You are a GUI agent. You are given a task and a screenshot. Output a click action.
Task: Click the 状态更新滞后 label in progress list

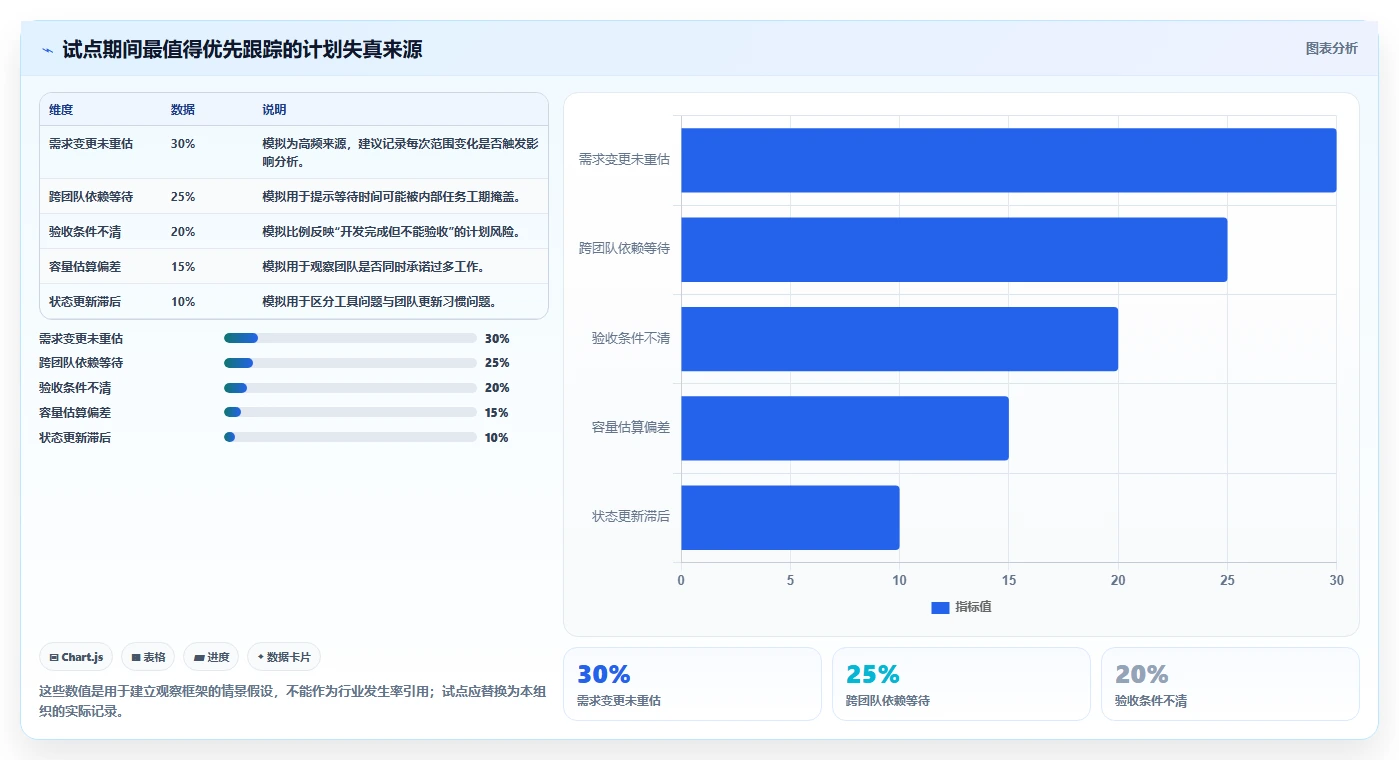coord(75,438)
